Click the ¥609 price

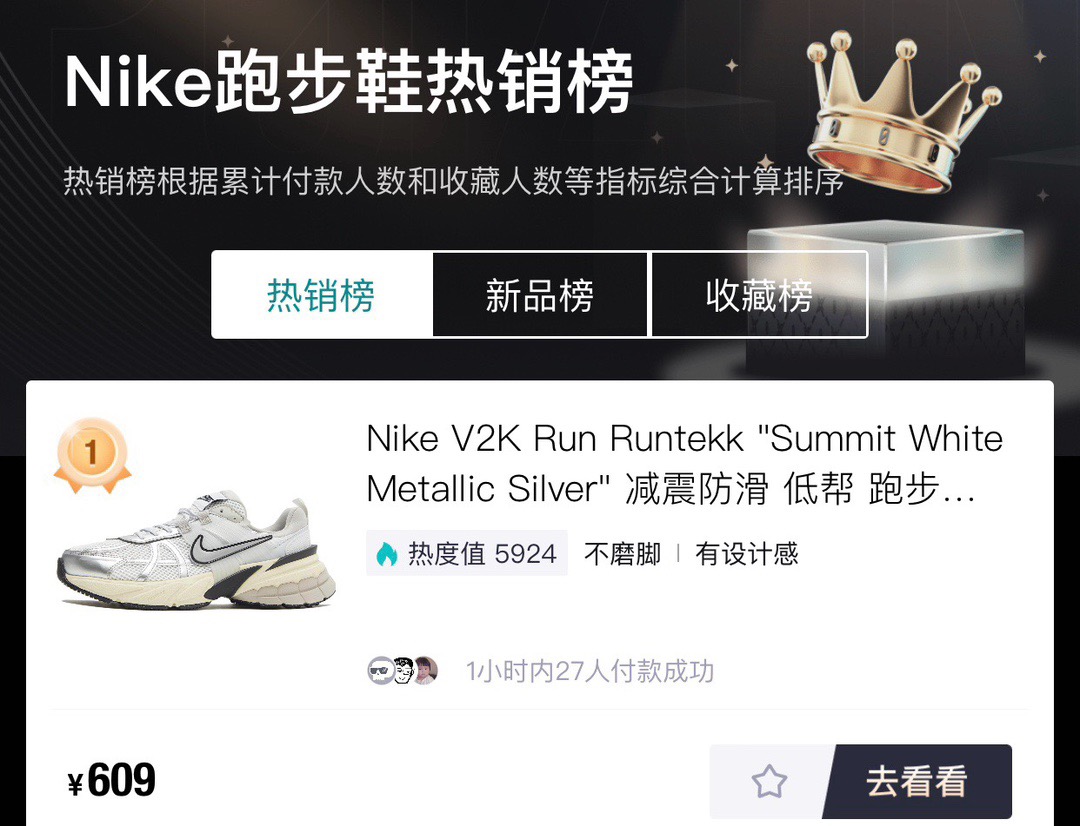pos(112,781)
